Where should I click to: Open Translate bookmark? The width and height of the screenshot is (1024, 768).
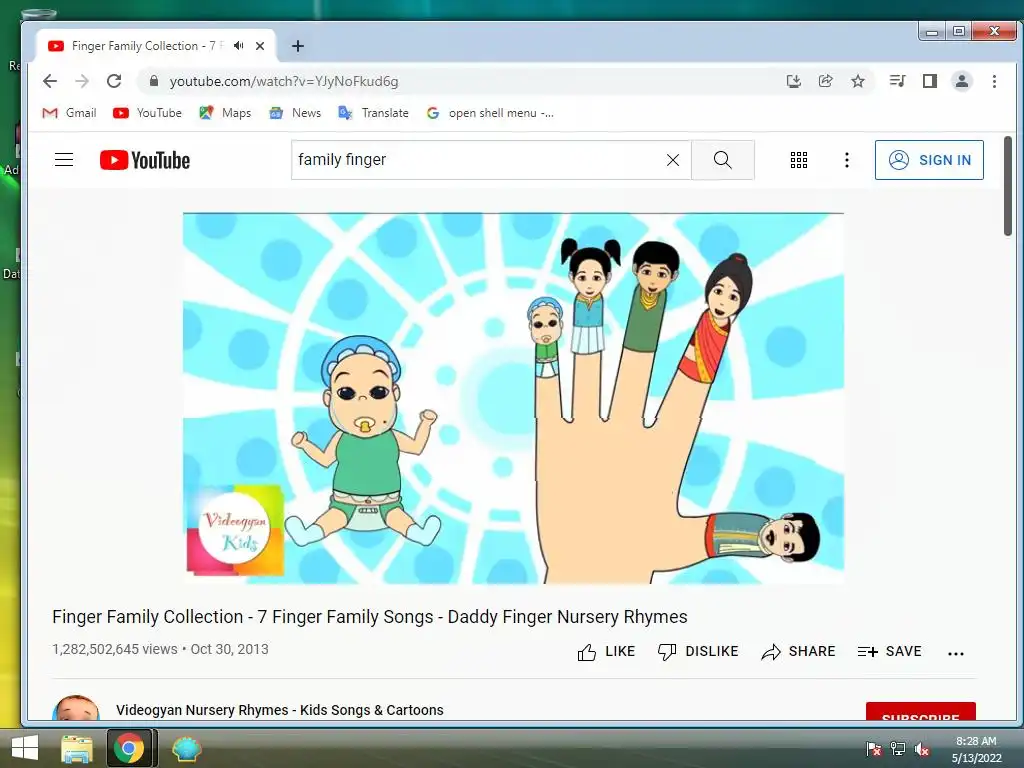[x=374, y=113]
